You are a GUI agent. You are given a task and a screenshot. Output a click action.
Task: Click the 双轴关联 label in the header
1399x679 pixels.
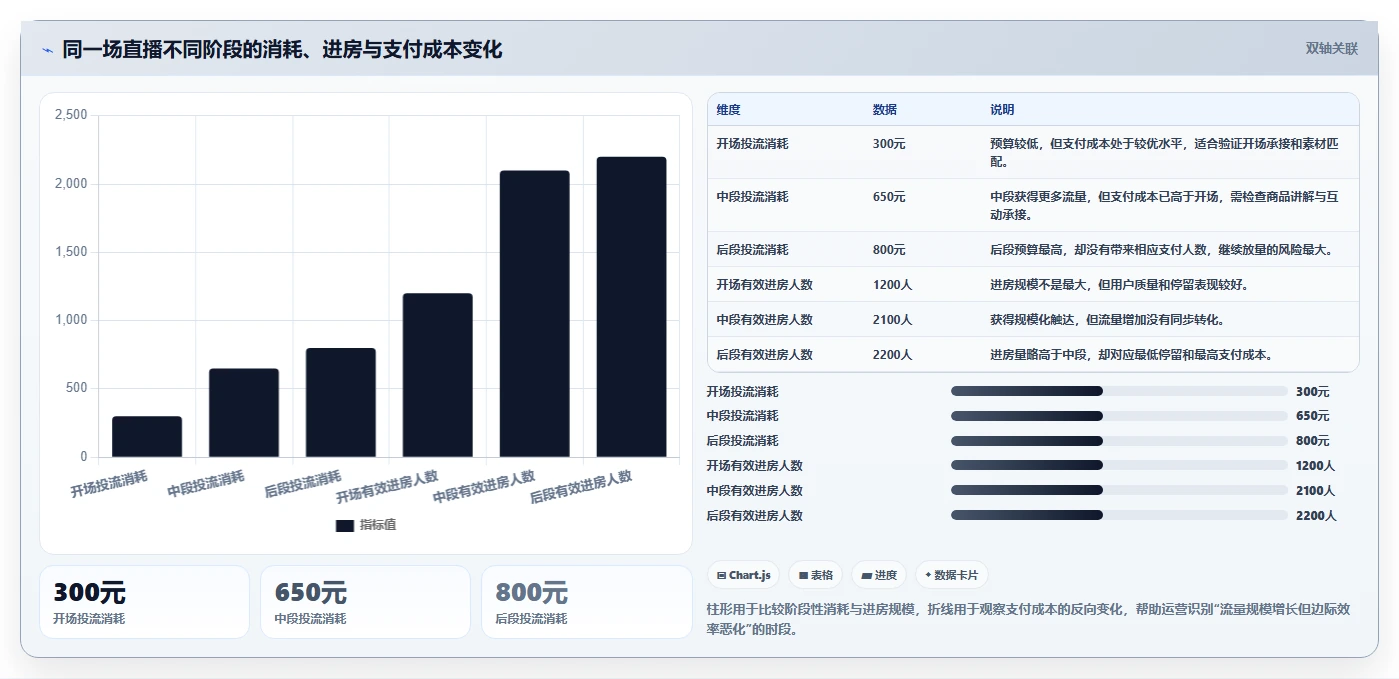[x=1332, y=48]
